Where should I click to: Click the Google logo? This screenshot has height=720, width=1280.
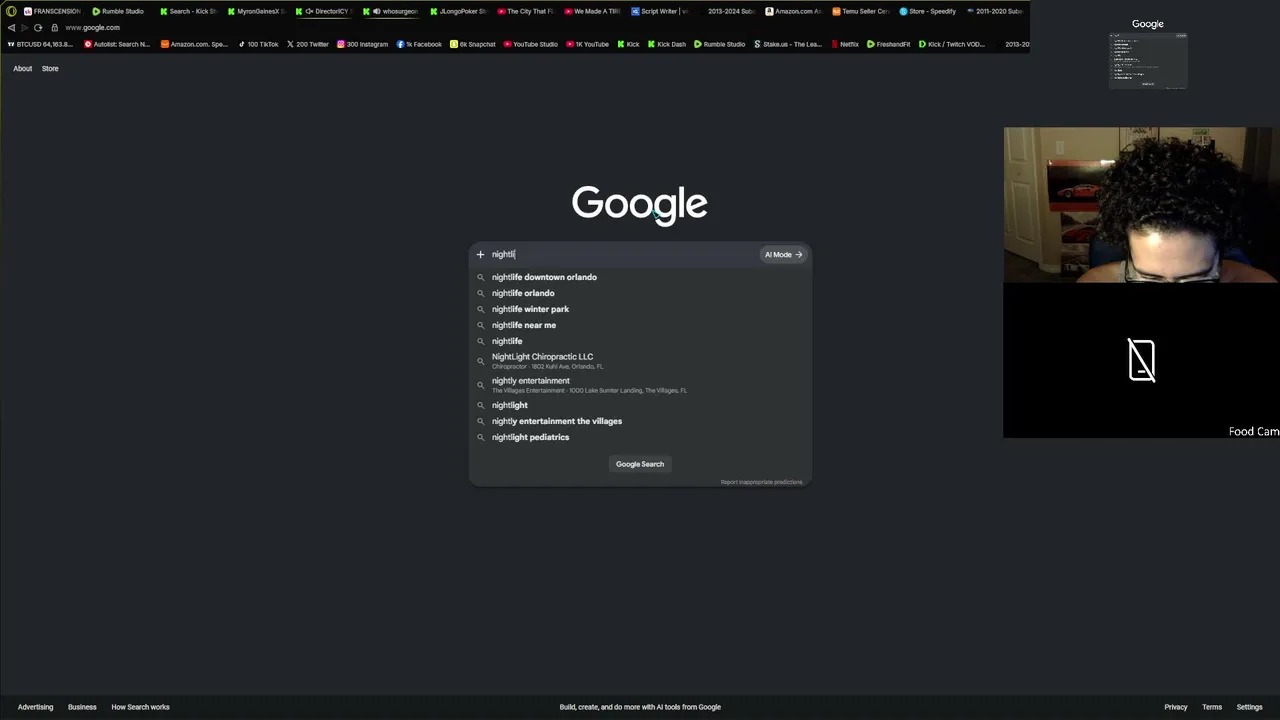640,205
